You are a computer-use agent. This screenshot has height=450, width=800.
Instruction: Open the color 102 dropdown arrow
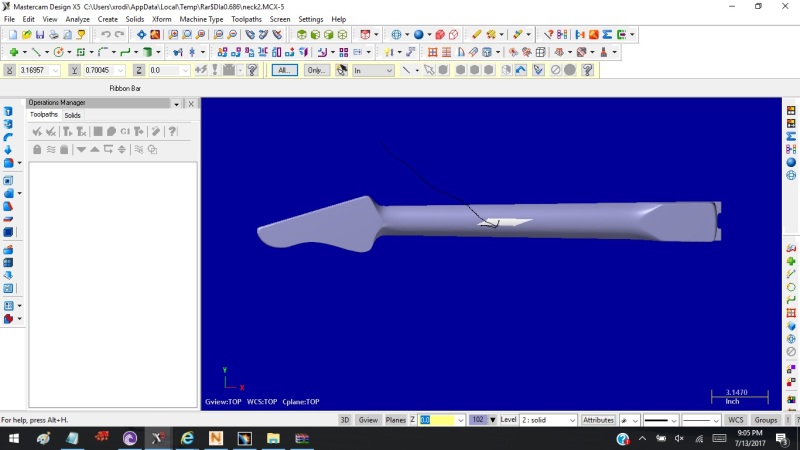[492, 420]
